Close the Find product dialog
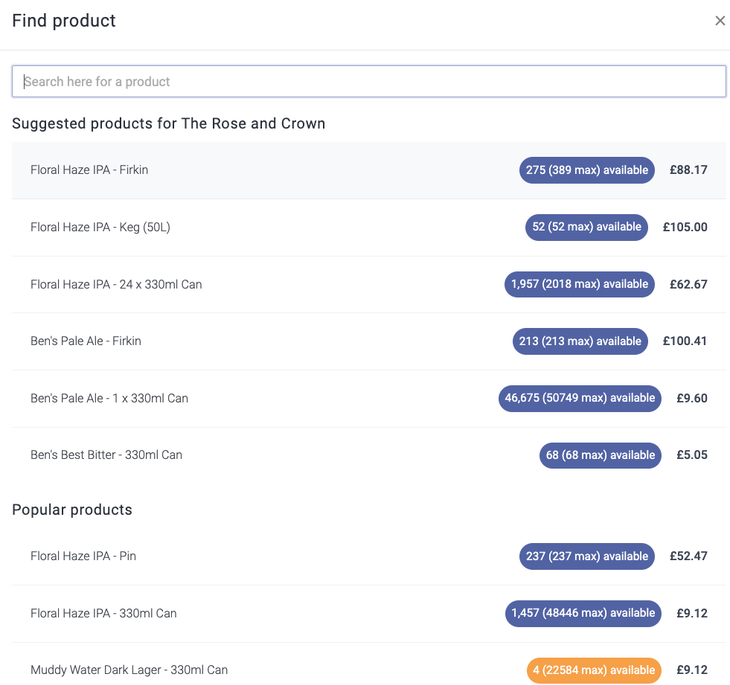This screenshot has width=730, height=685. (719, 21)
